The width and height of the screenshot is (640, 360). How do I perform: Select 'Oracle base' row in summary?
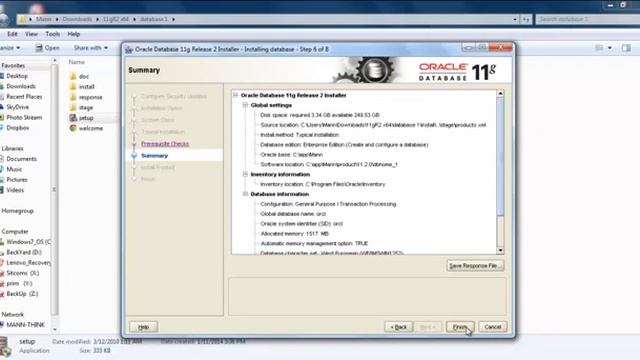pos(291,155)
